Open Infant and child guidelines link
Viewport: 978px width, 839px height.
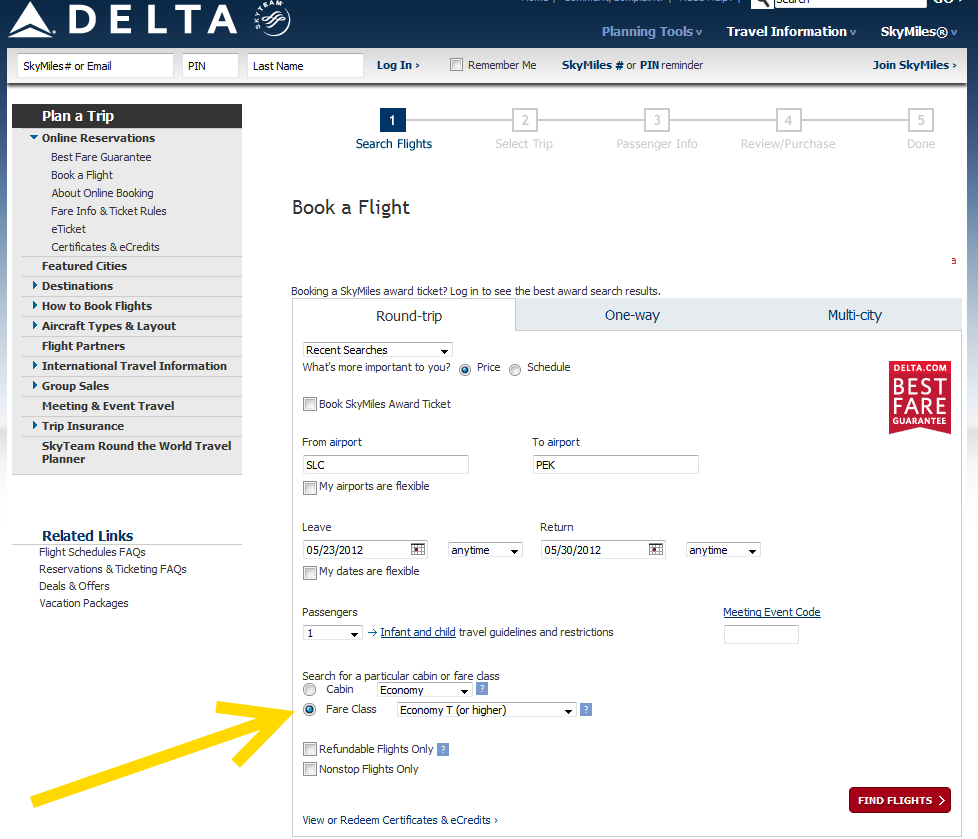point(418,632)
